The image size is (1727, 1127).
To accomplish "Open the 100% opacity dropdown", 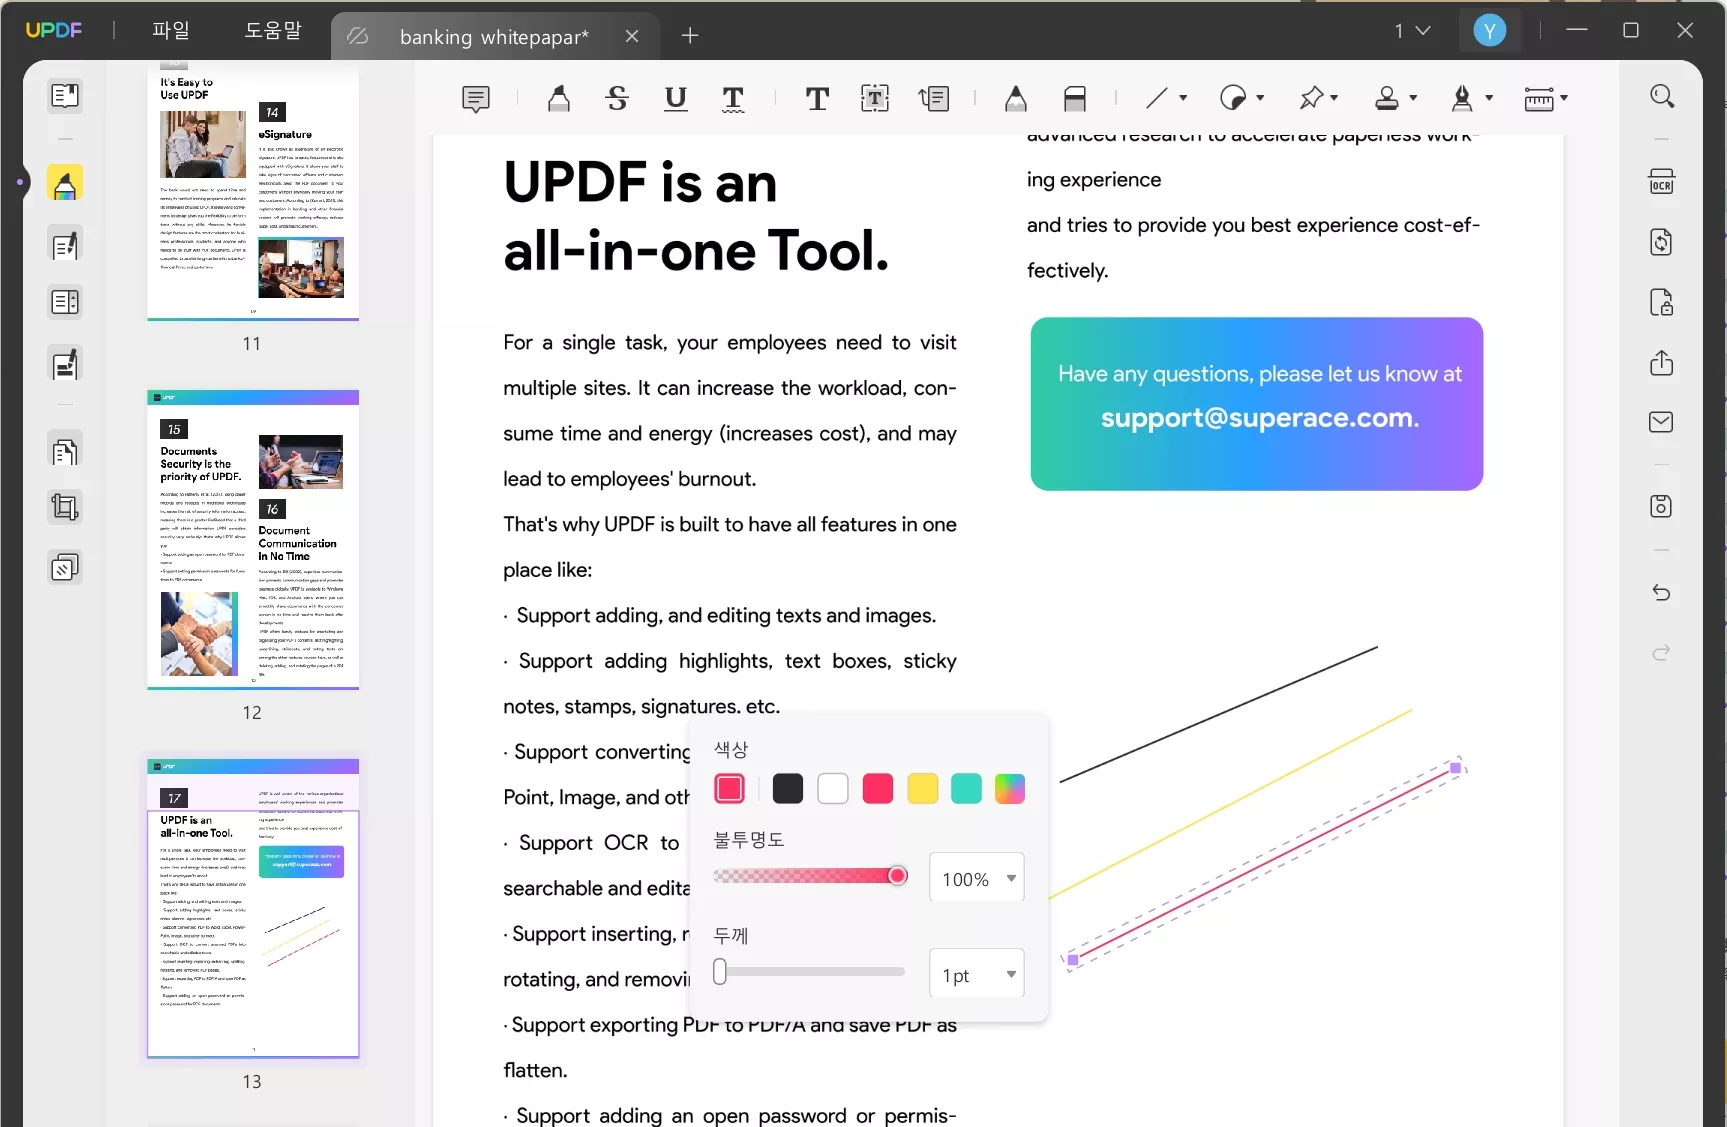I will (x=977, y=878).
